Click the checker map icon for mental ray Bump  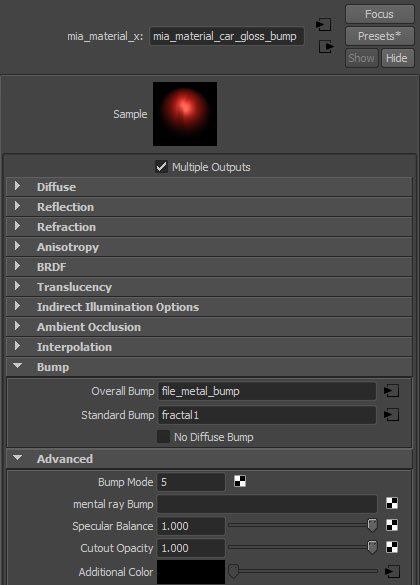(392, 503)
